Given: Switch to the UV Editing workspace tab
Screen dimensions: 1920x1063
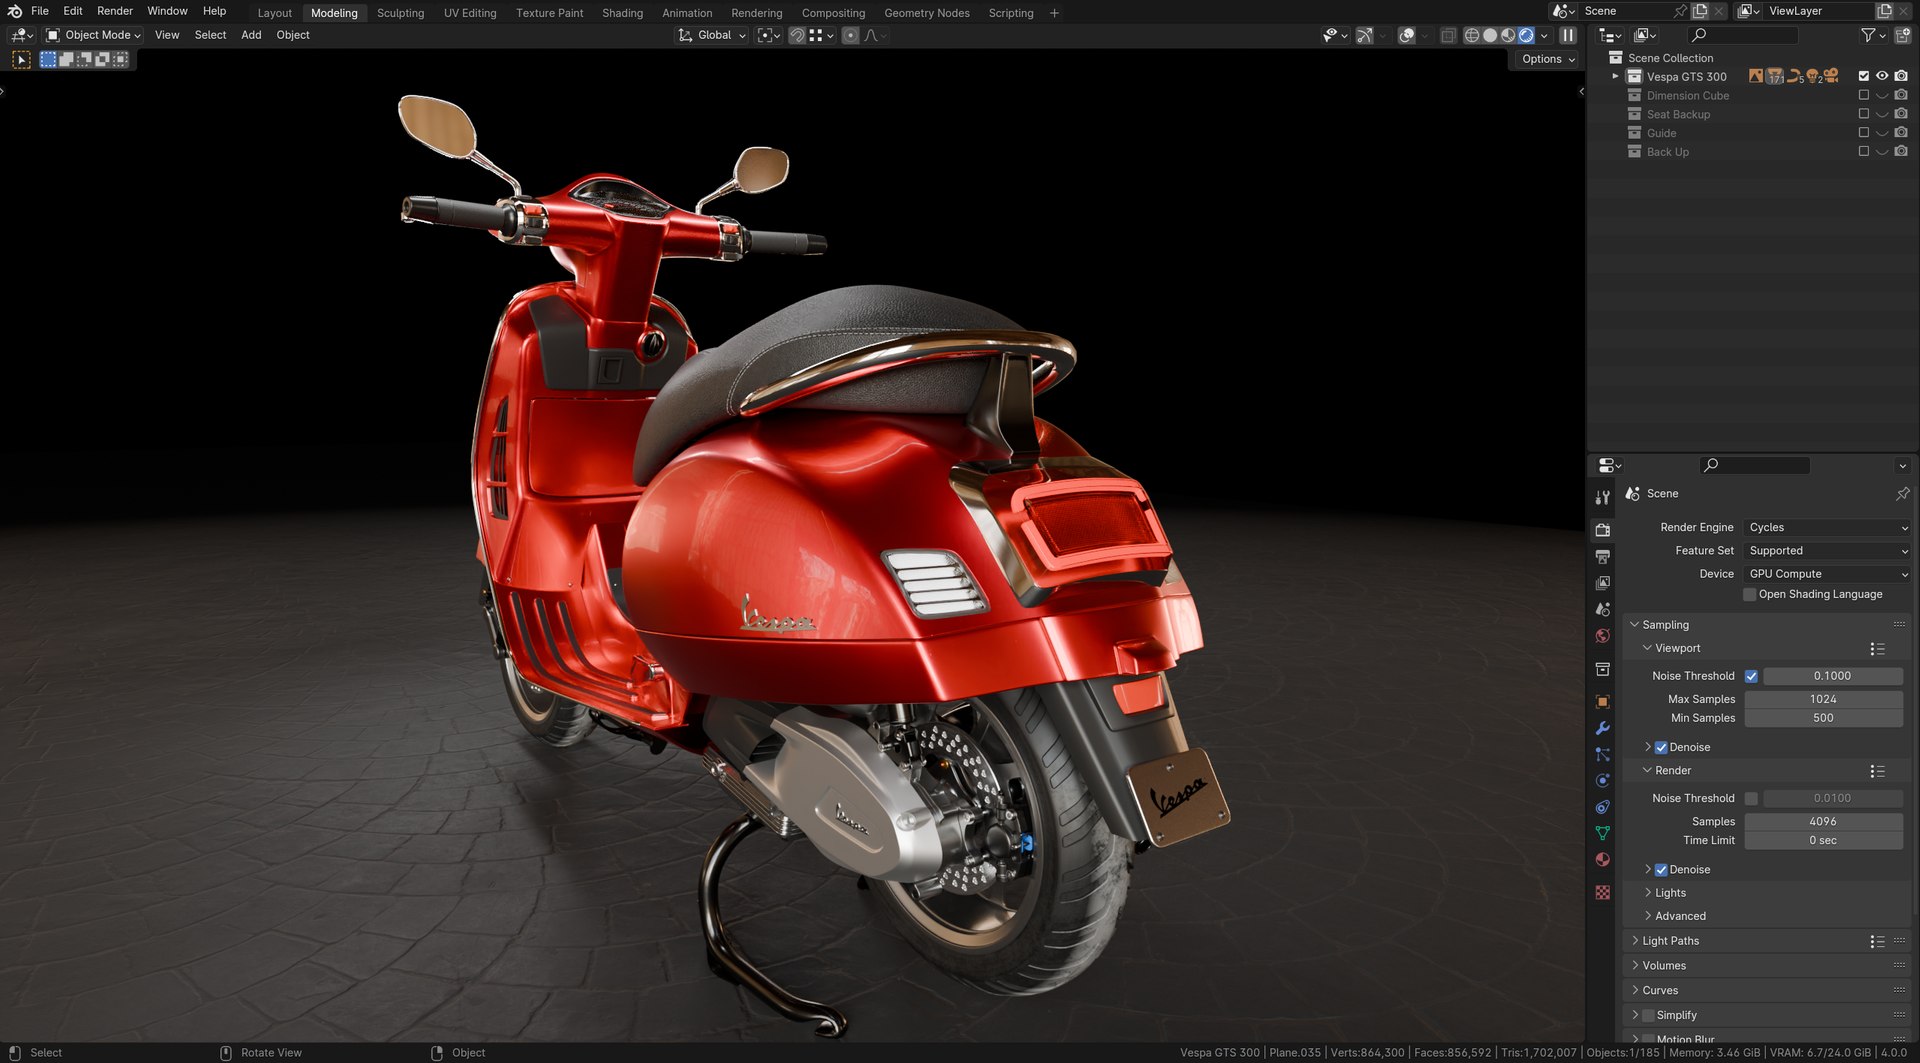Looking at the screenshot, I should coord(470,13).
